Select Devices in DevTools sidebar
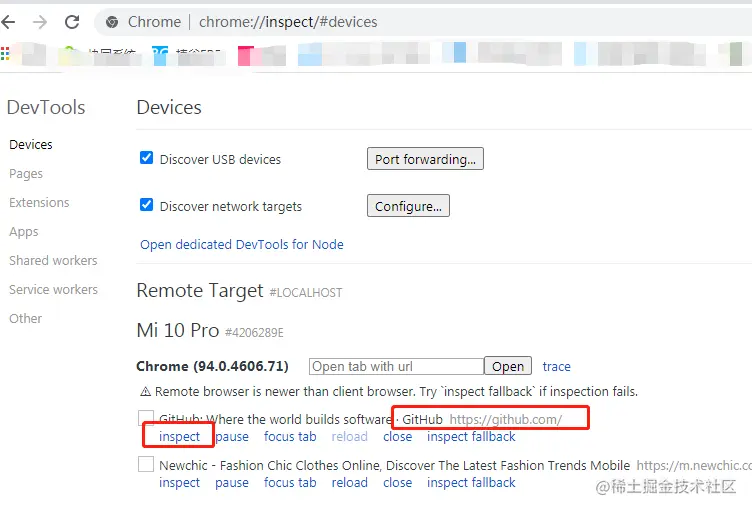Image resolution: width=752 pixels, height=511 pixels. click(31, 144)
